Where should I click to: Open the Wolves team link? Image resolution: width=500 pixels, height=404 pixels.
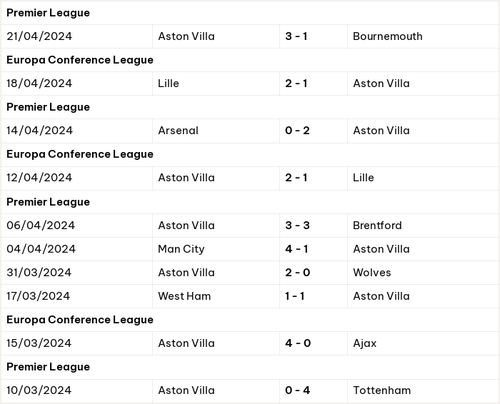(372, 272)
